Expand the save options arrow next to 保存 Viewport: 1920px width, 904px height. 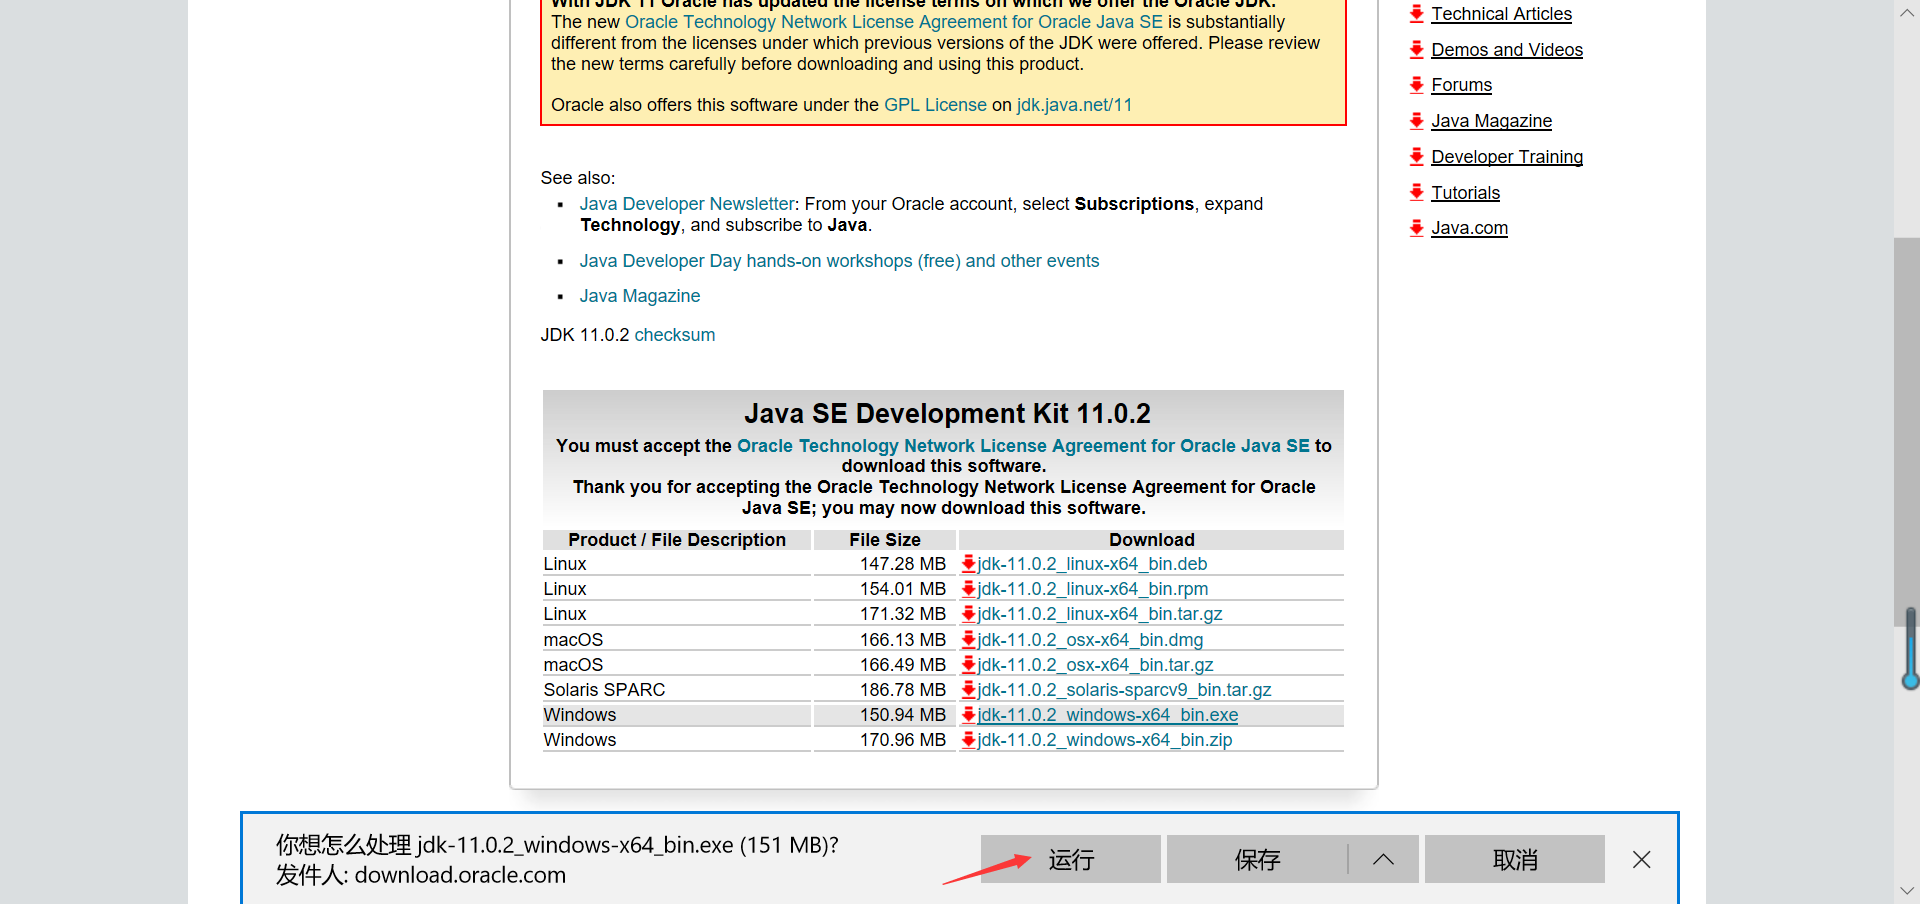1383,859
